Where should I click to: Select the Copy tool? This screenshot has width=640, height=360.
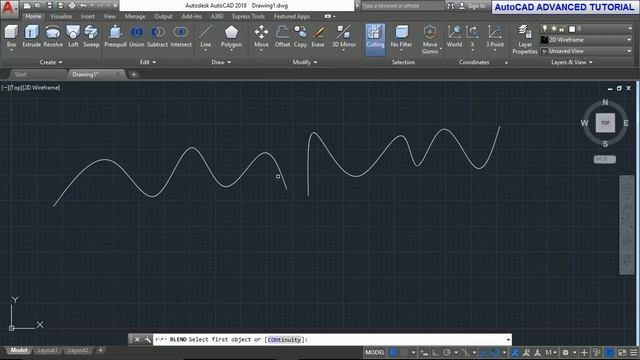coord(300,36)
